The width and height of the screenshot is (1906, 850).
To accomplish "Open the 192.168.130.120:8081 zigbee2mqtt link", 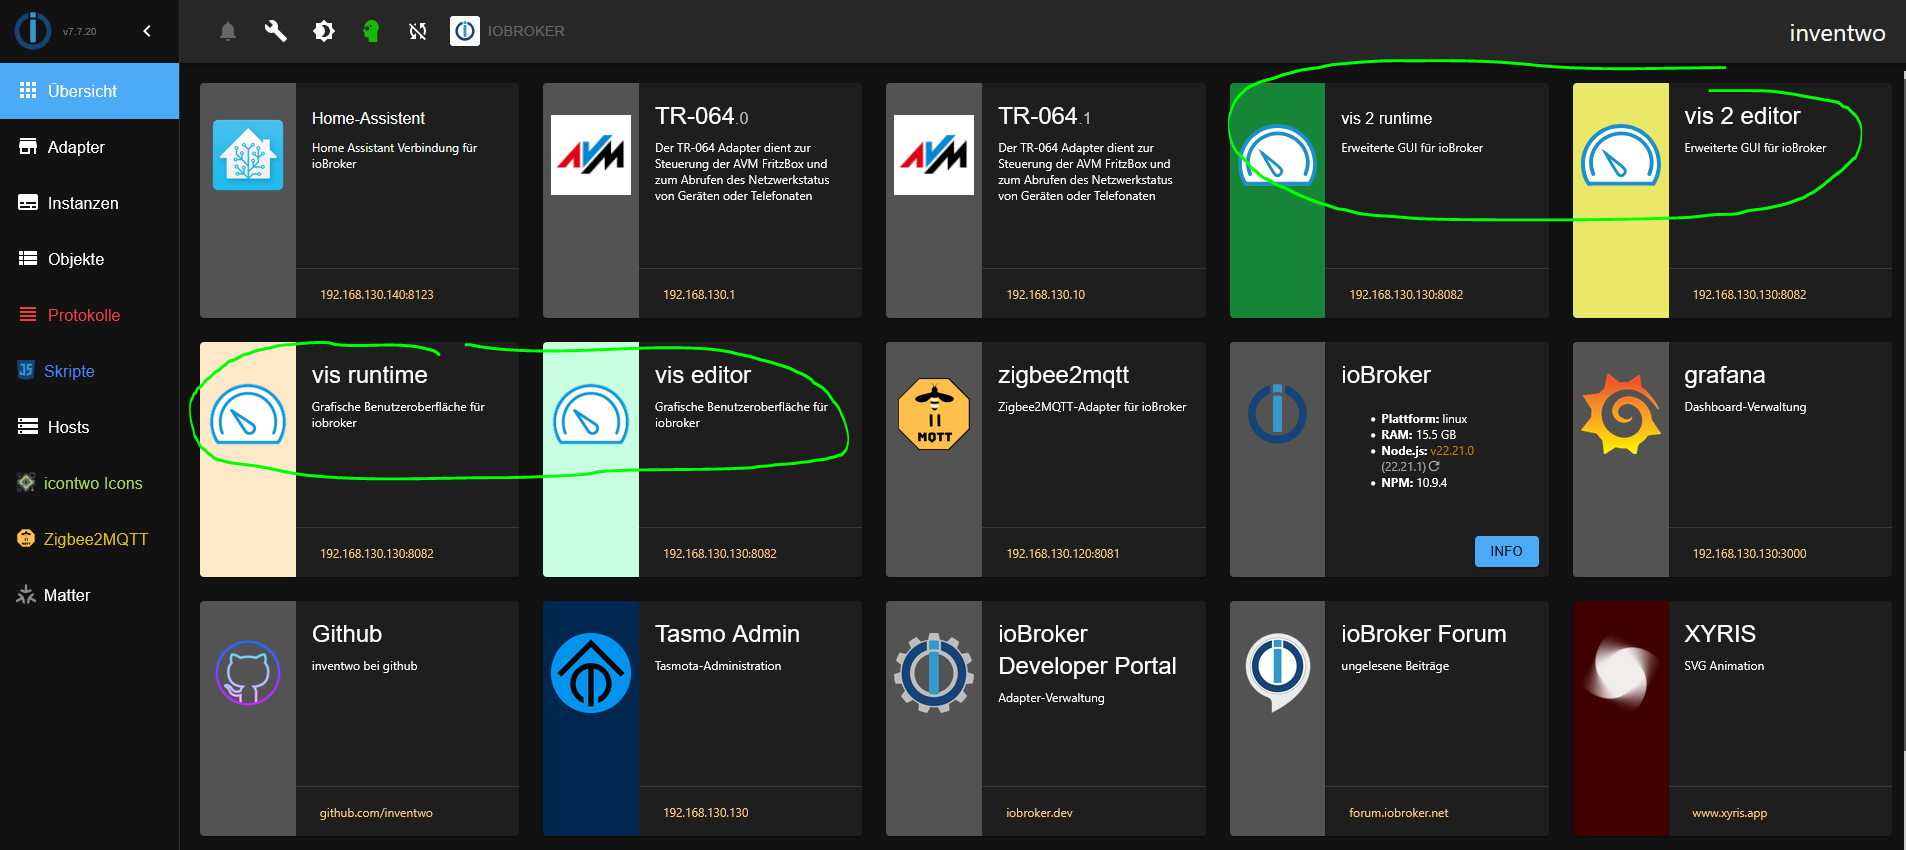I will [1063, 554].
